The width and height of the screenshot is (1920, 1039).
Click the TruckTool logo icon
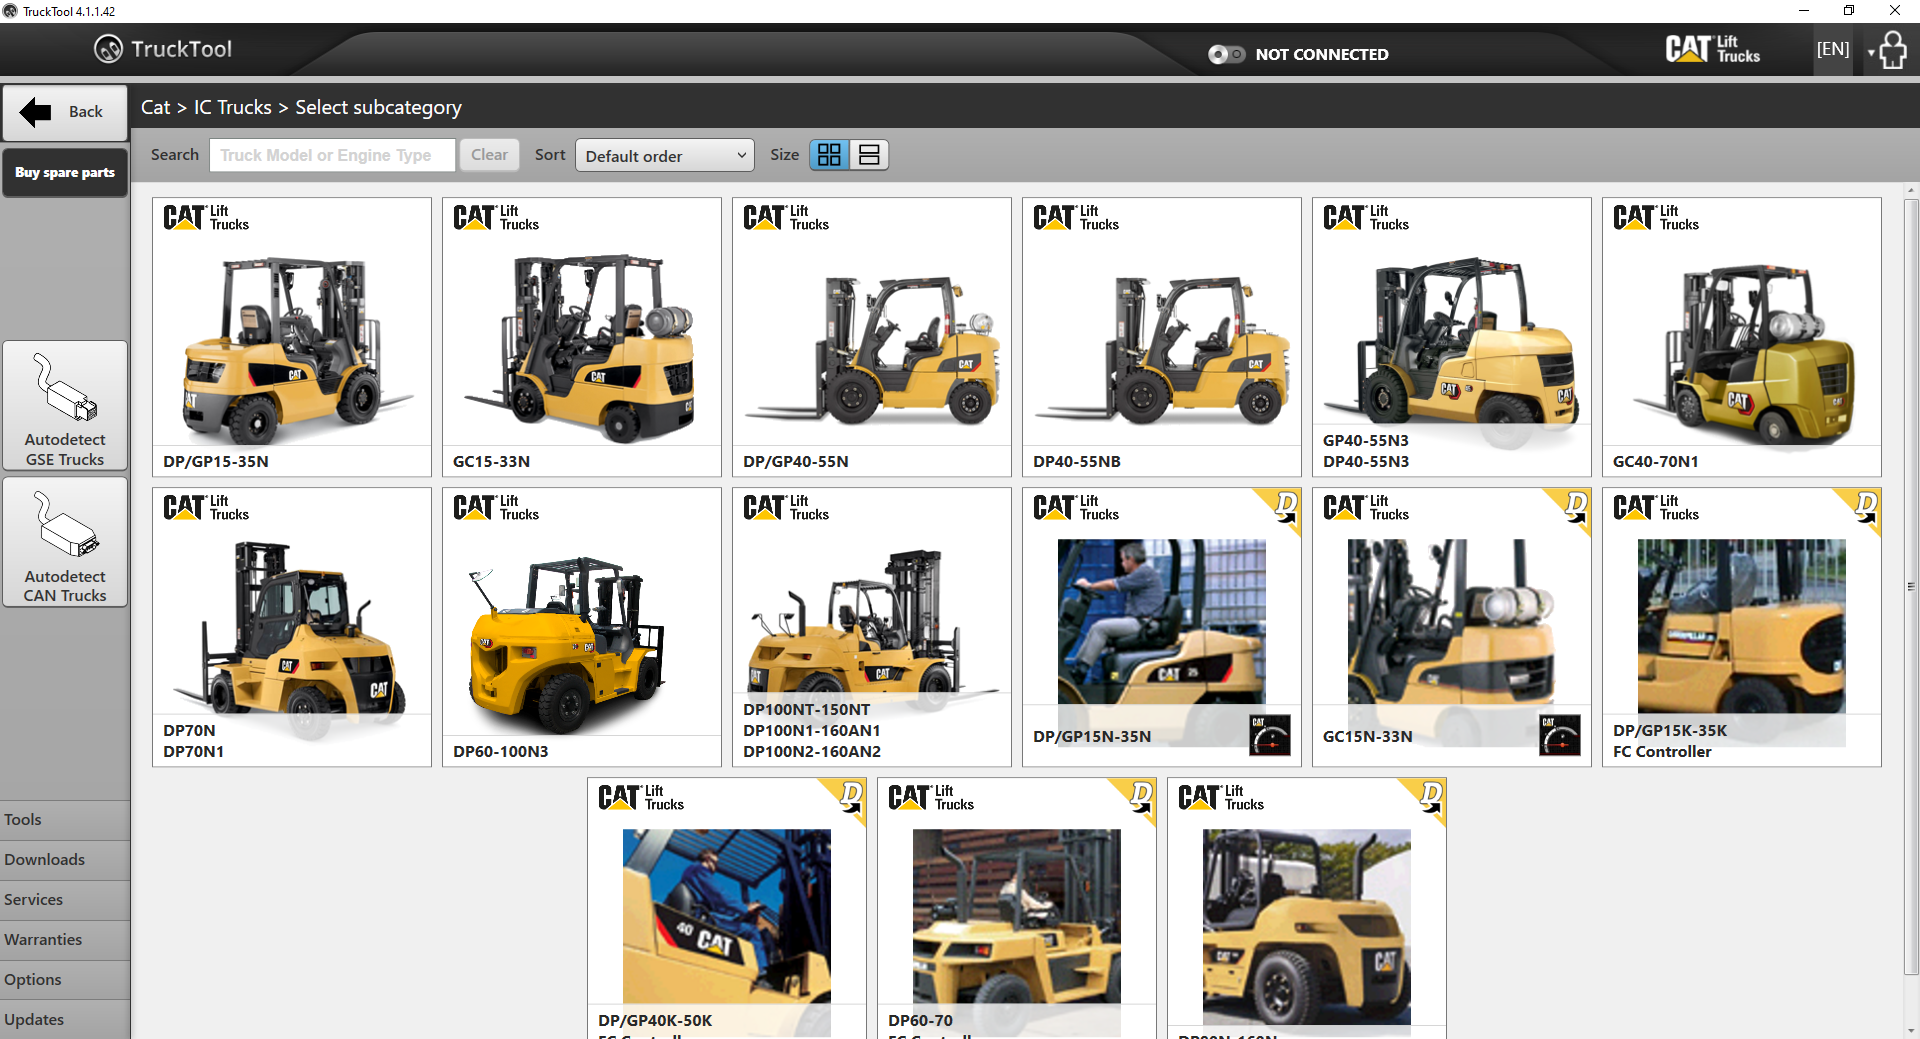(108, 49)
